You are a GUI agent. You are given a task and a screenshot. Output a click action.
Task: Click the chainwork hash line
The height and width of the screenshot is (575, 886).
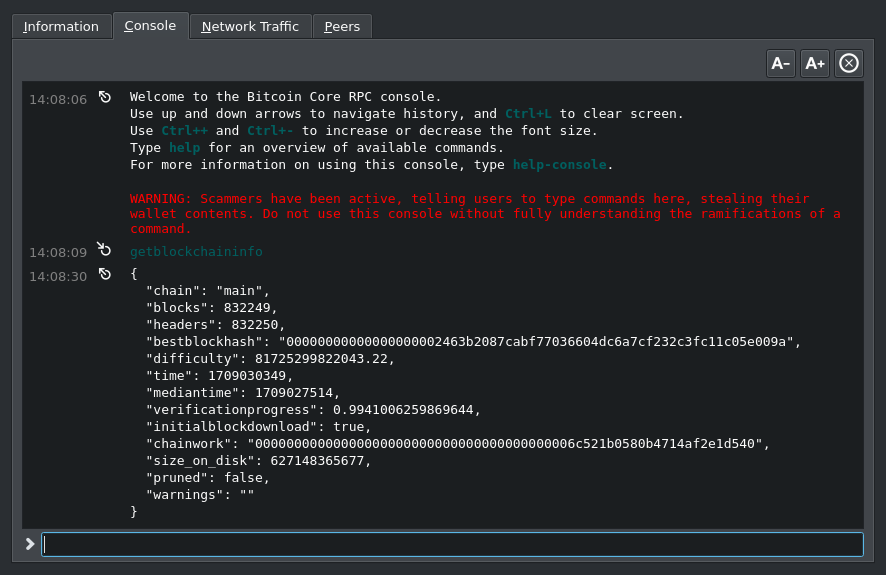pyautogui.click(x=458, y=443)
